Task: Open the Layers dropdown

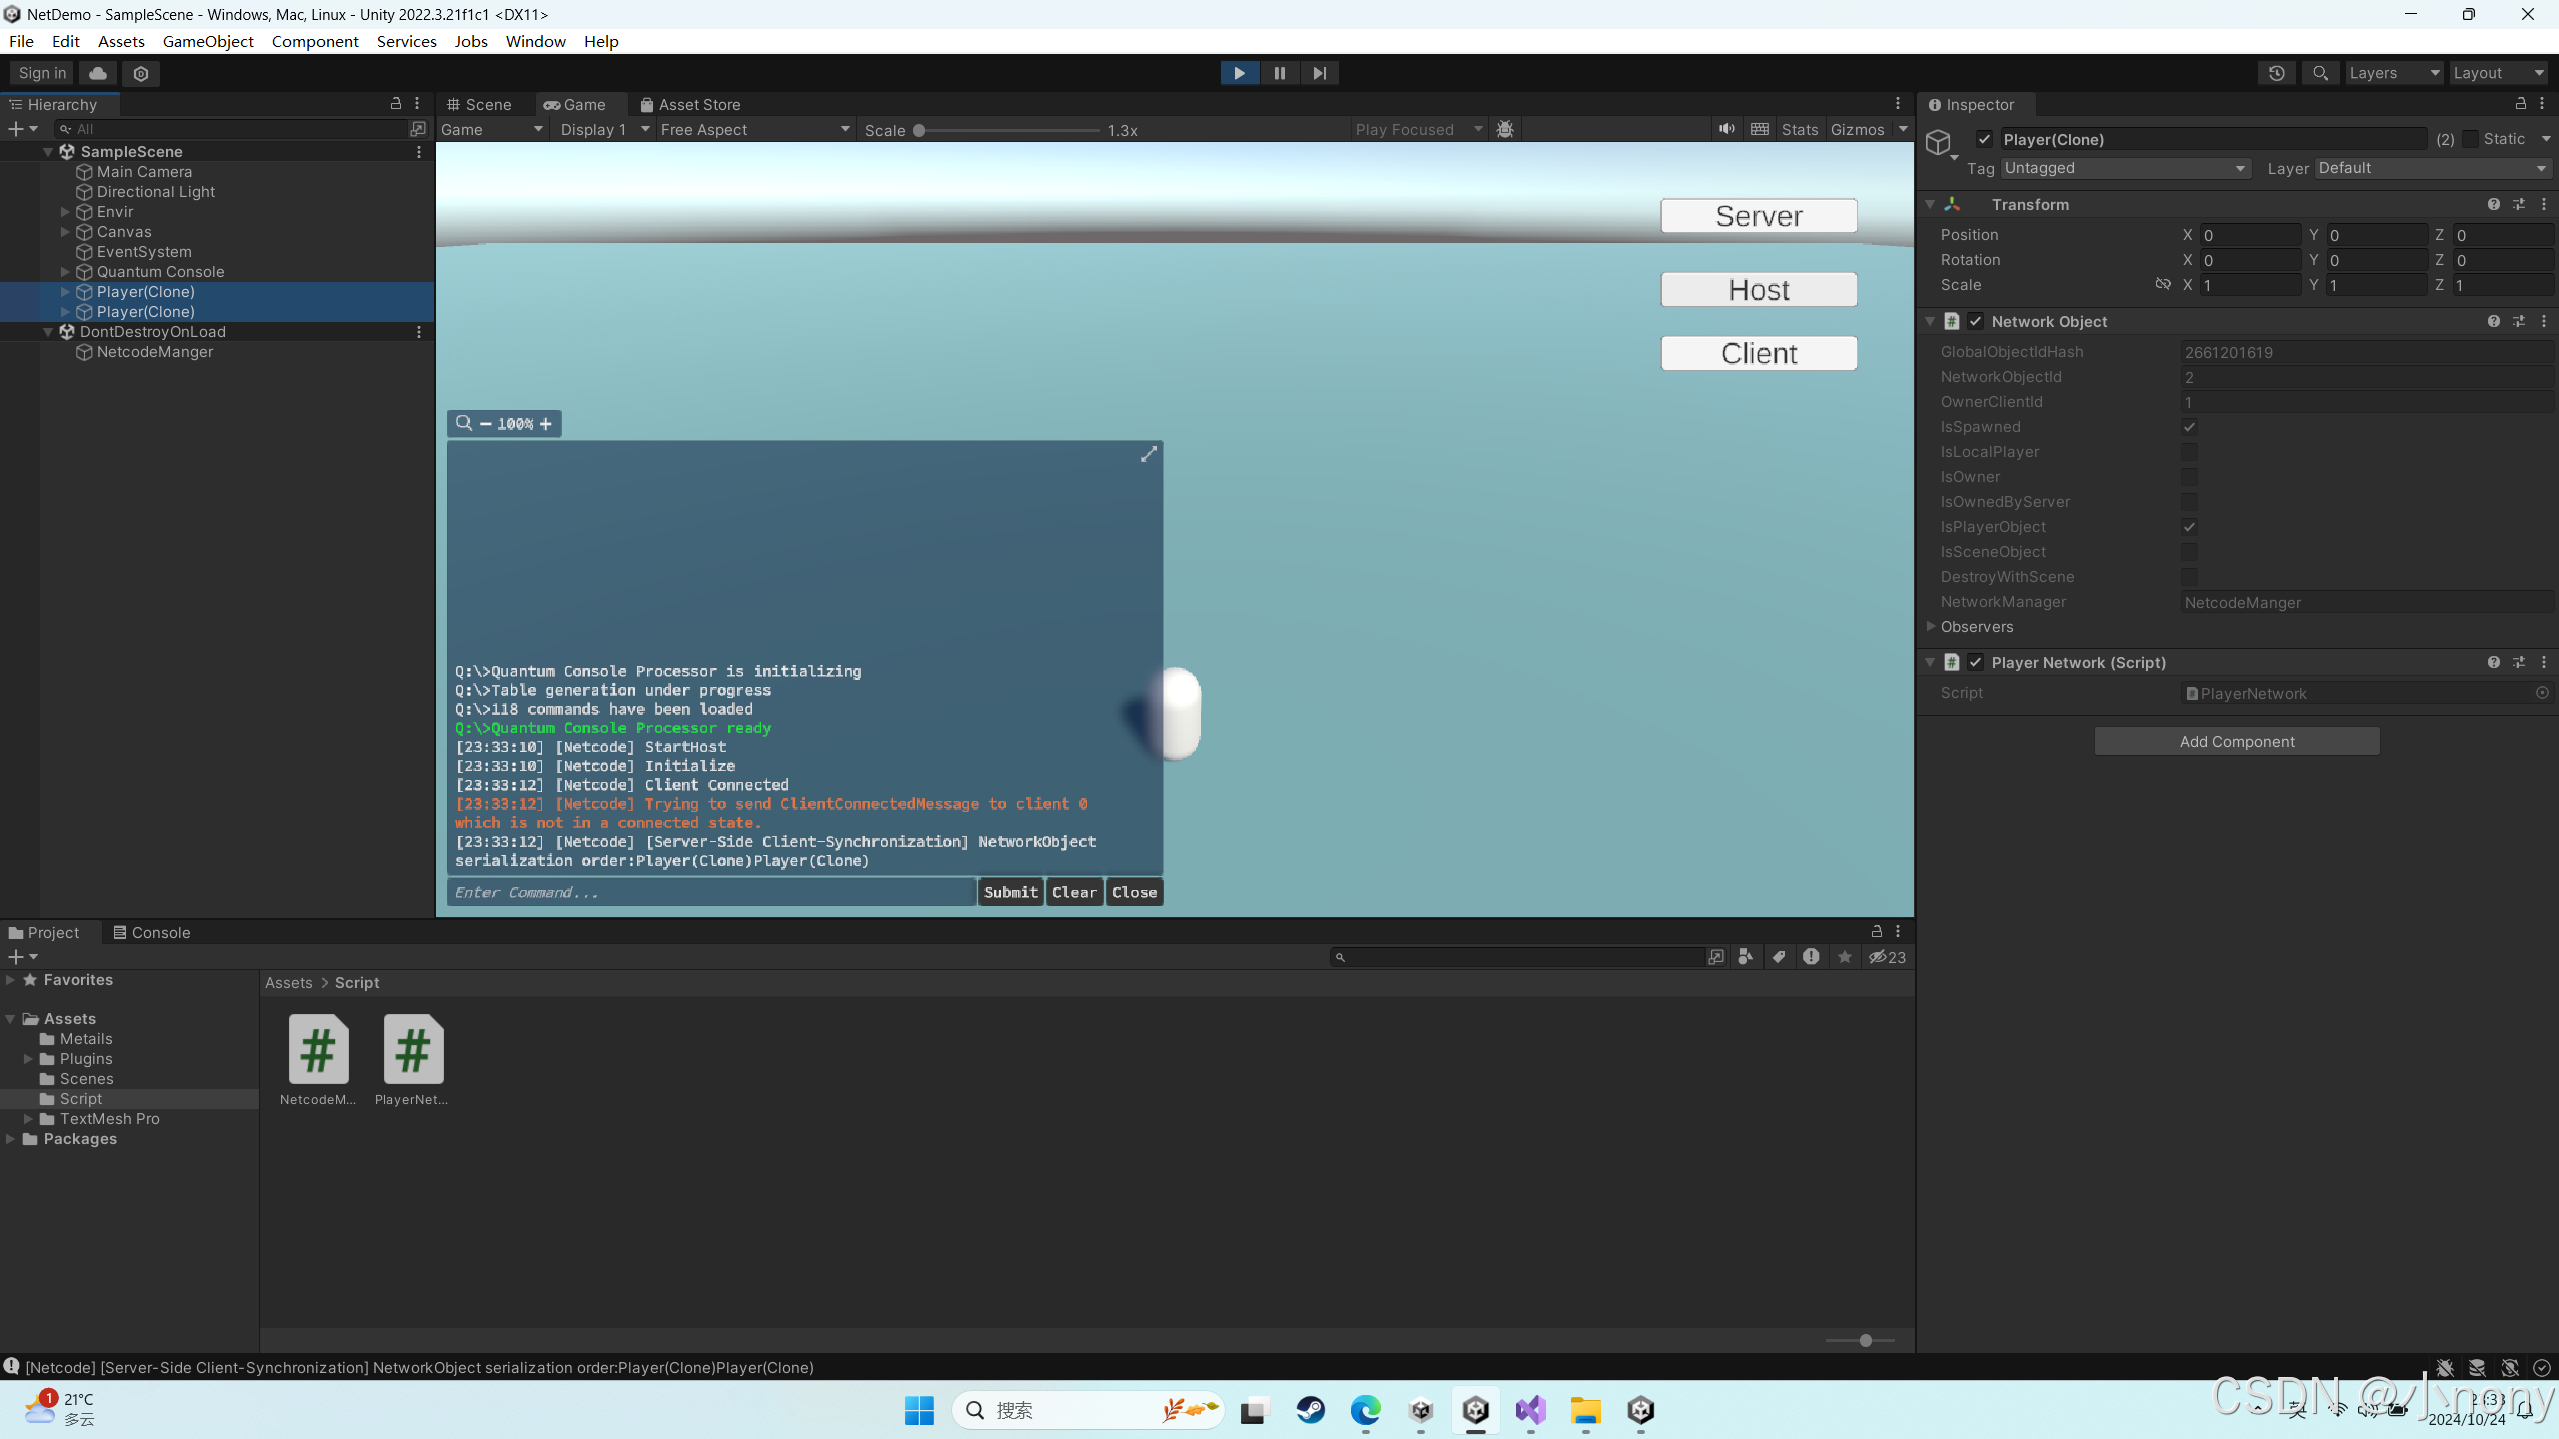Action: pyautogui.click(x=2393, y=72)
